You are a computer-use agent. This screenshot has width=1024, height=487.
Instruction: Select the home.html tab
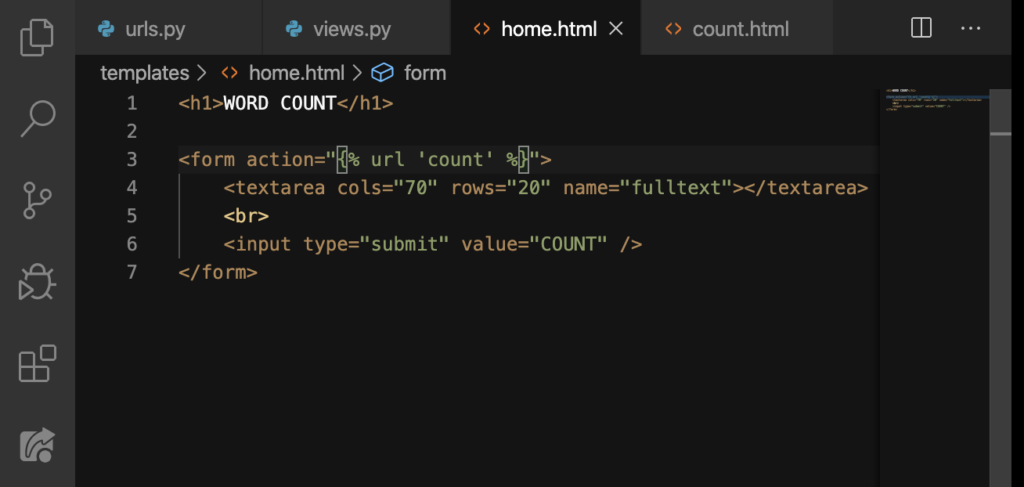pos(546,28)
